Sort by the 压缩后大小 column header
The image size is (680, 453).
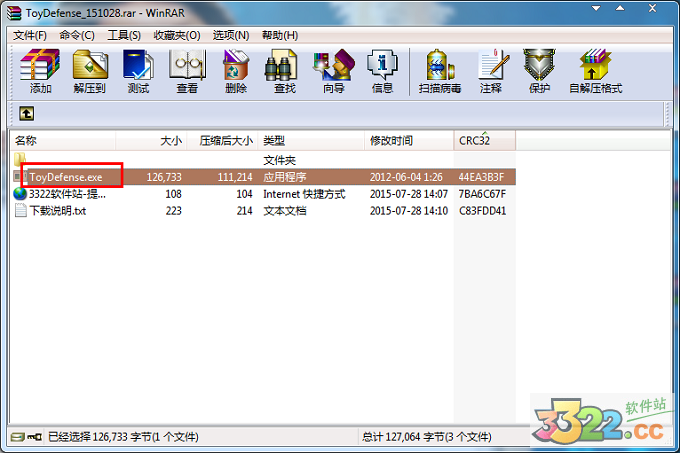[222, 140]
